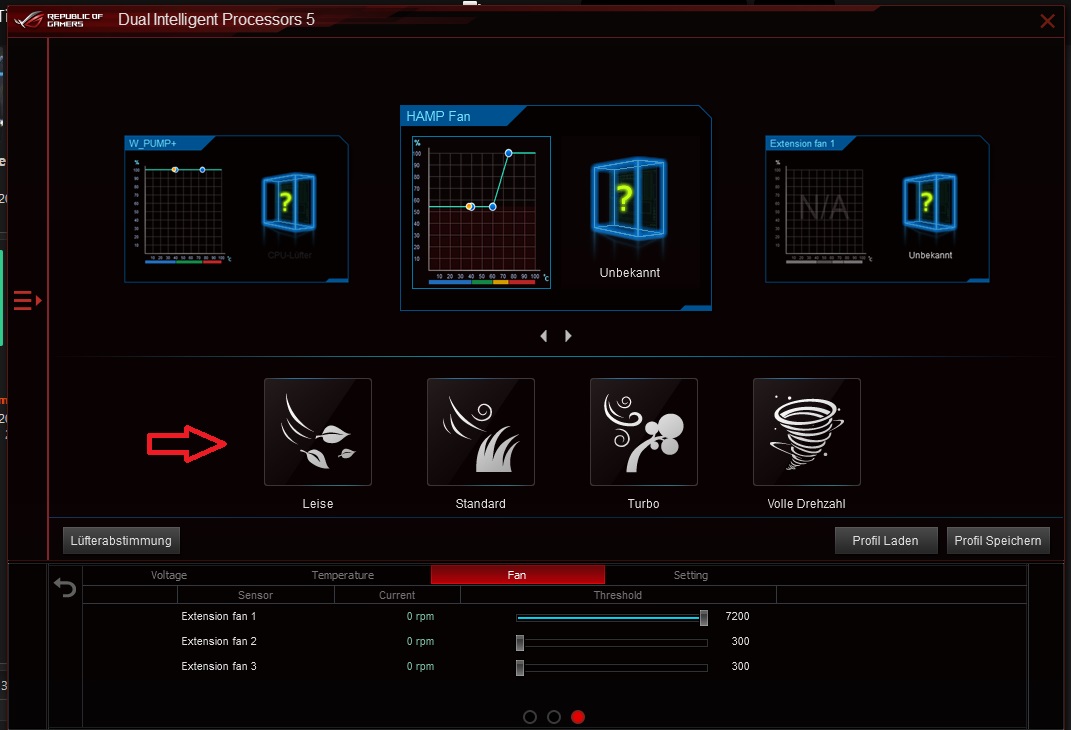Click the back arrow icon in monitor panel
This screenshot has height=730, width=1071.
pos(65,587)
